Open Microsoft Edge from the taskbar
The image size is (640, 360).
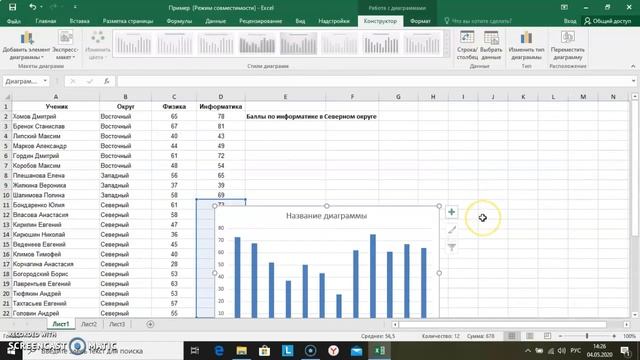[219, 351]
